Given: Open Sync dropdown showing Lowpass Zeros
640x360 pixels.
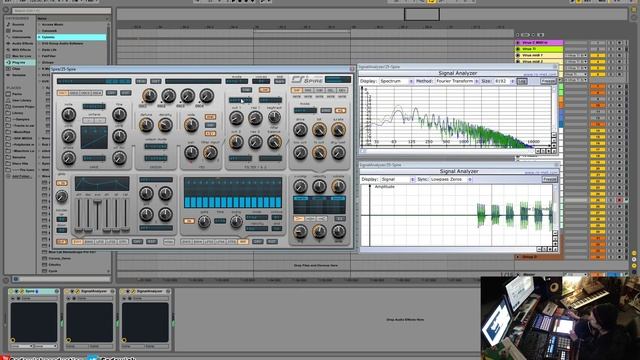Looking at the screenshot, I should (451, 179).
